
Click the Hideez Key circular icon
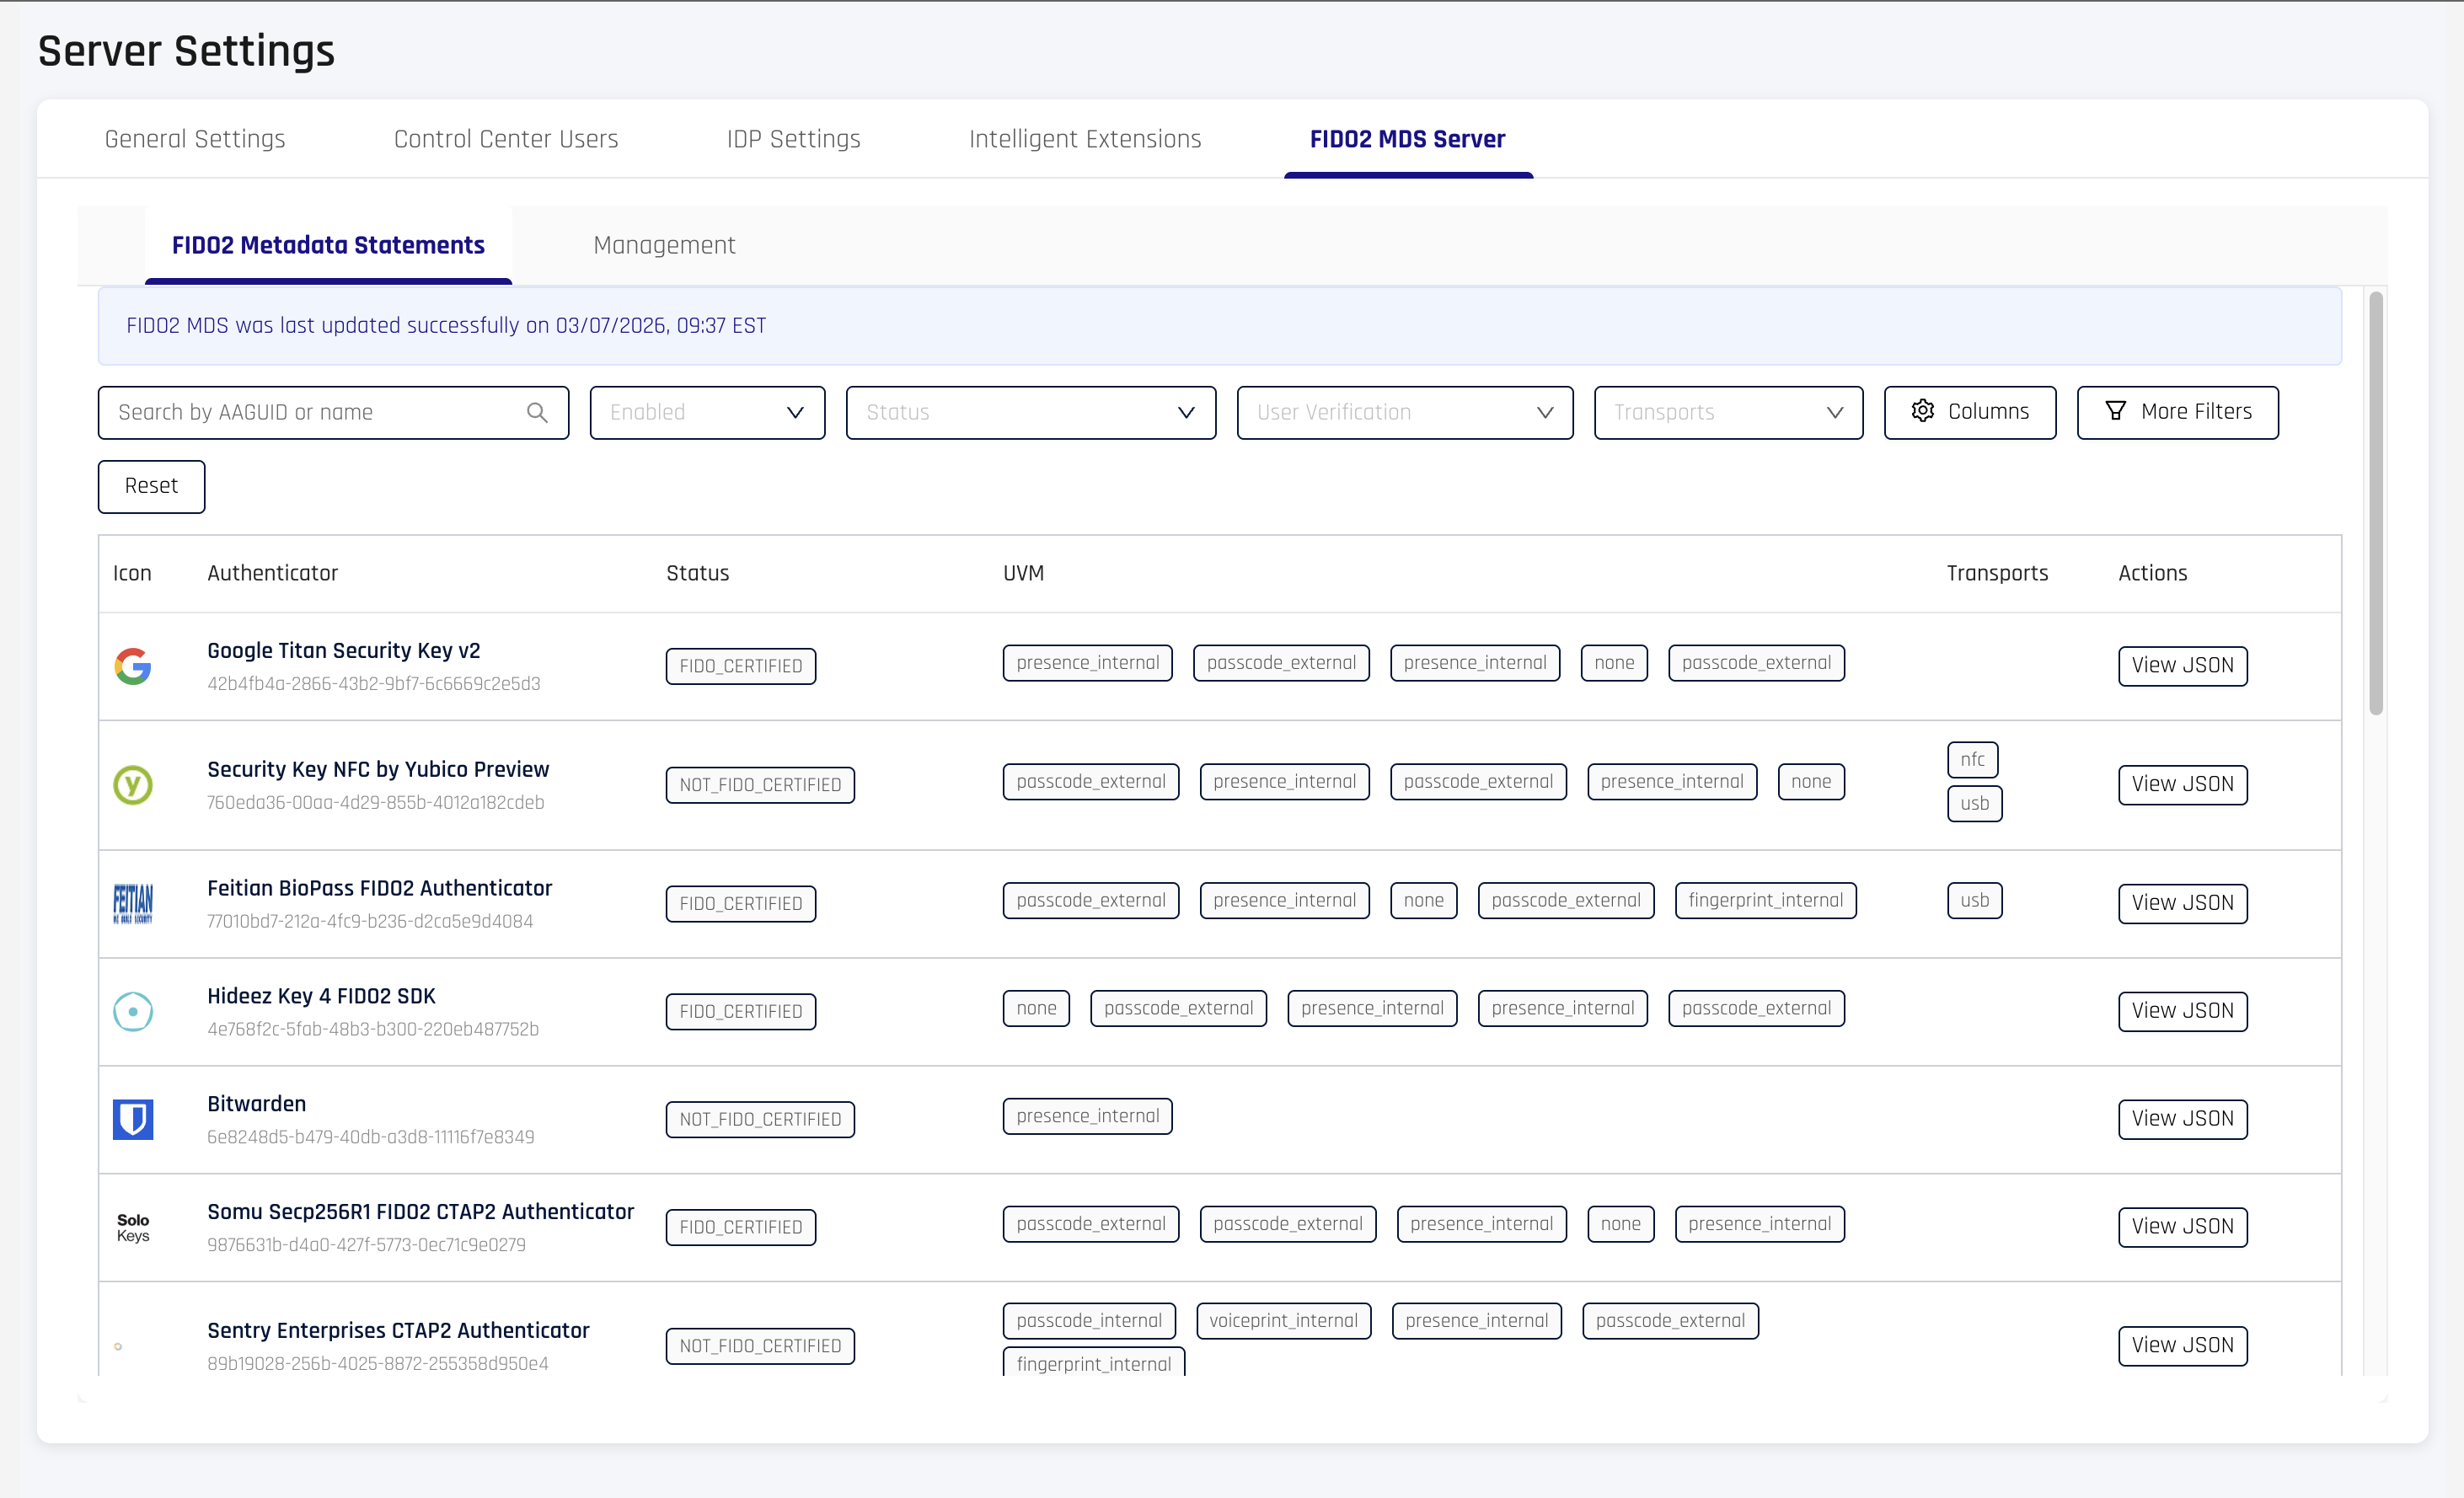click(132, 1012)
